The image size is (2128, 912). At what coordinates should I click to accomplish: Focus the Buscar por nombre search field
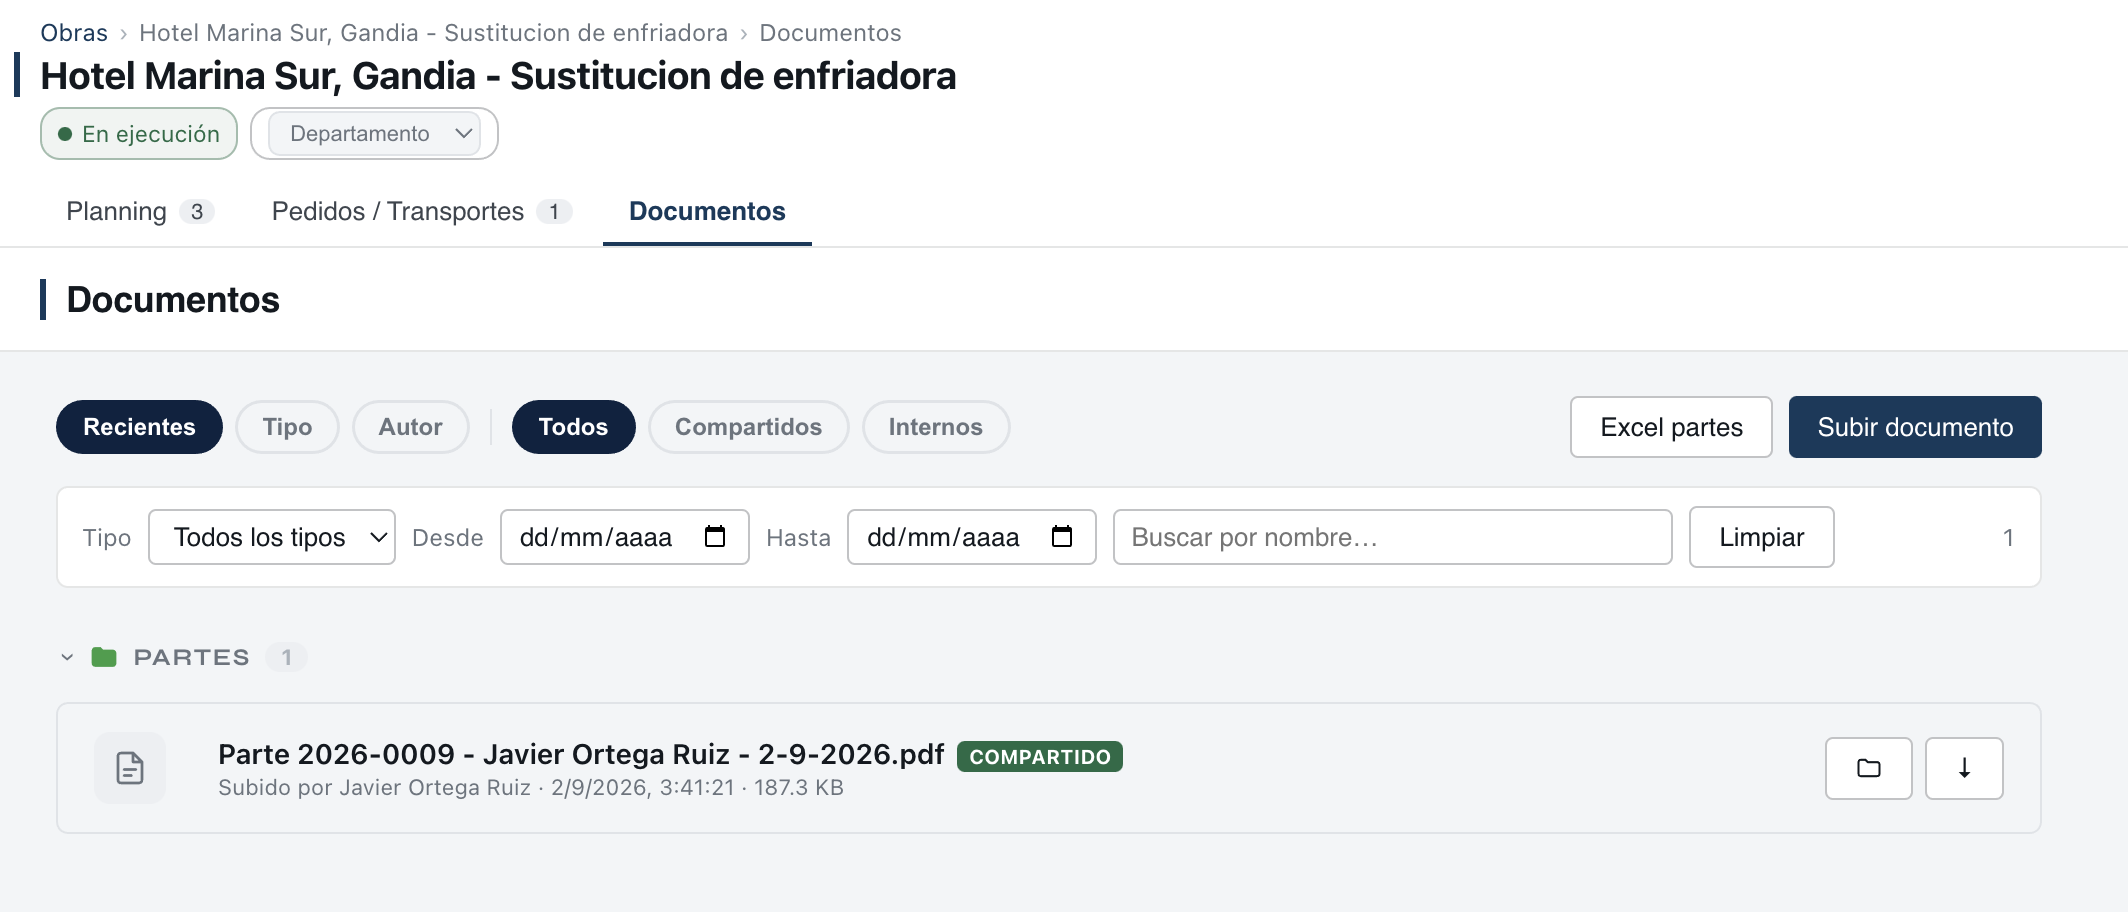[1392, 537]
